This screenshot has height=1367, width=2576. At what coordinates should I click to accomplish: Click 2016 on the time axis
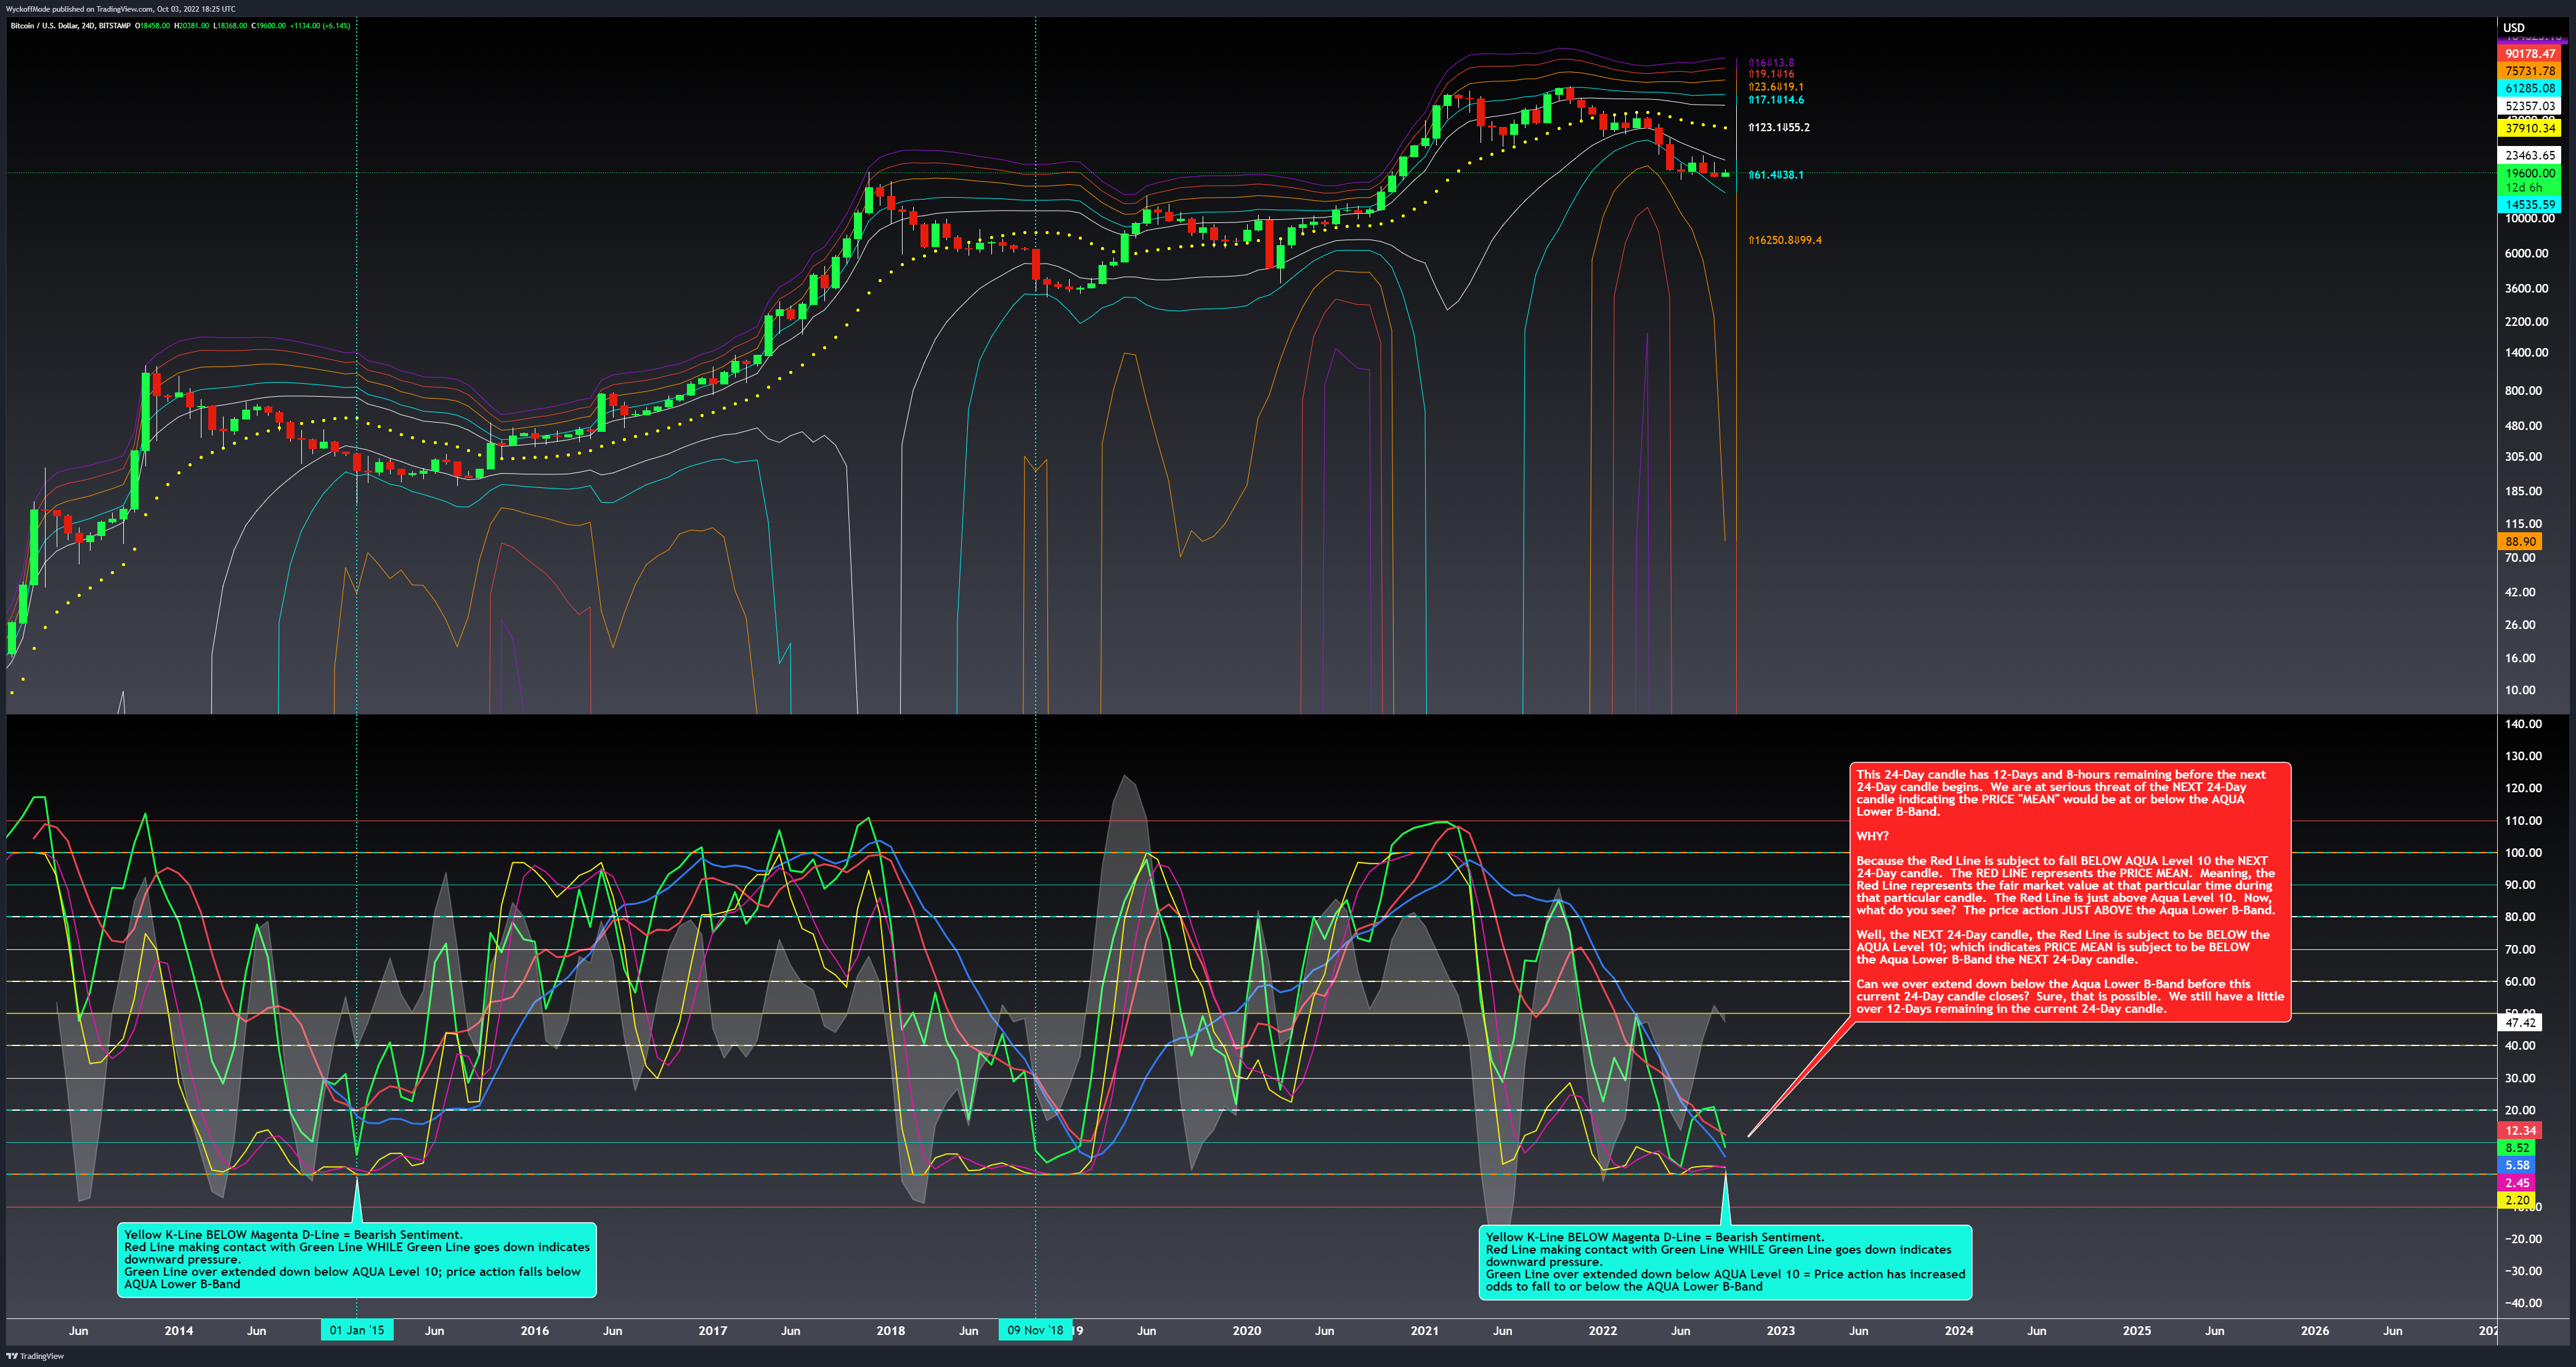click(535, 1330)
